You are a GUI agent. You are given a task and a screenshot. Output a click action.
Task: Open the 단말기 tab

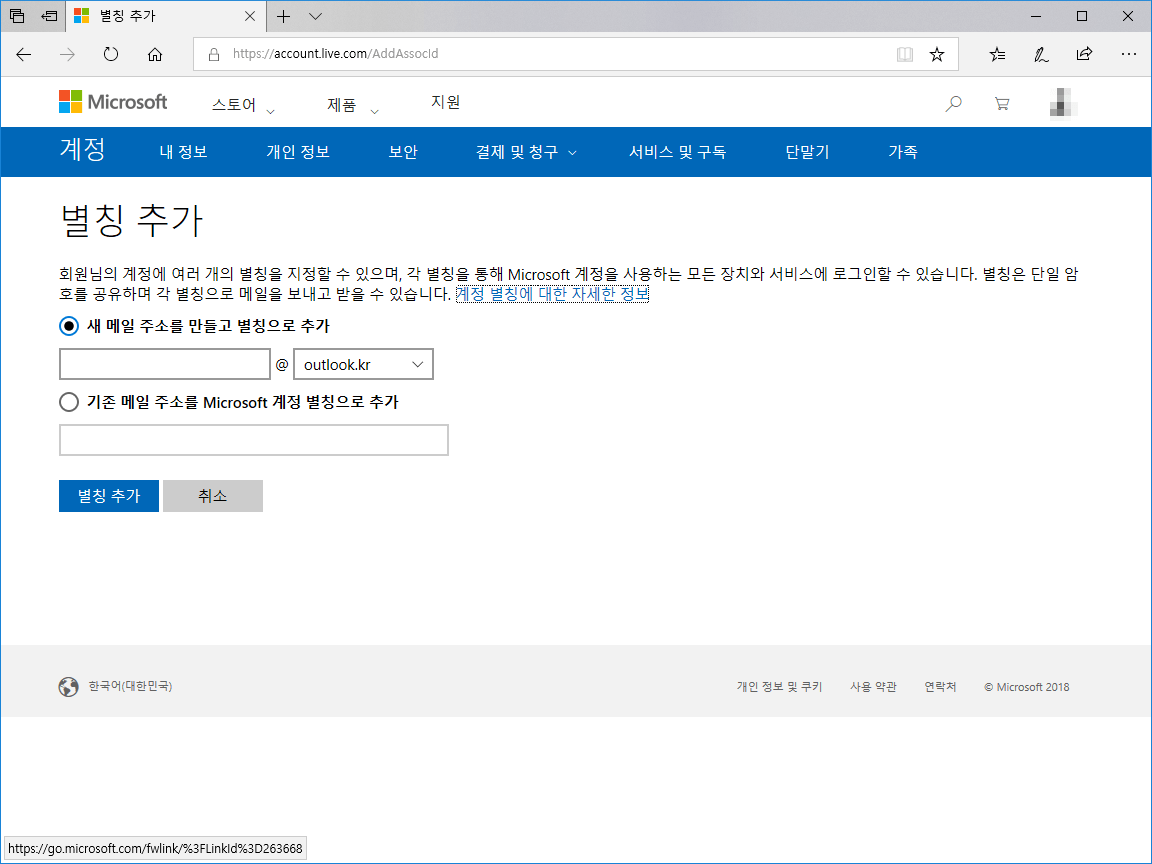point(807,152)
